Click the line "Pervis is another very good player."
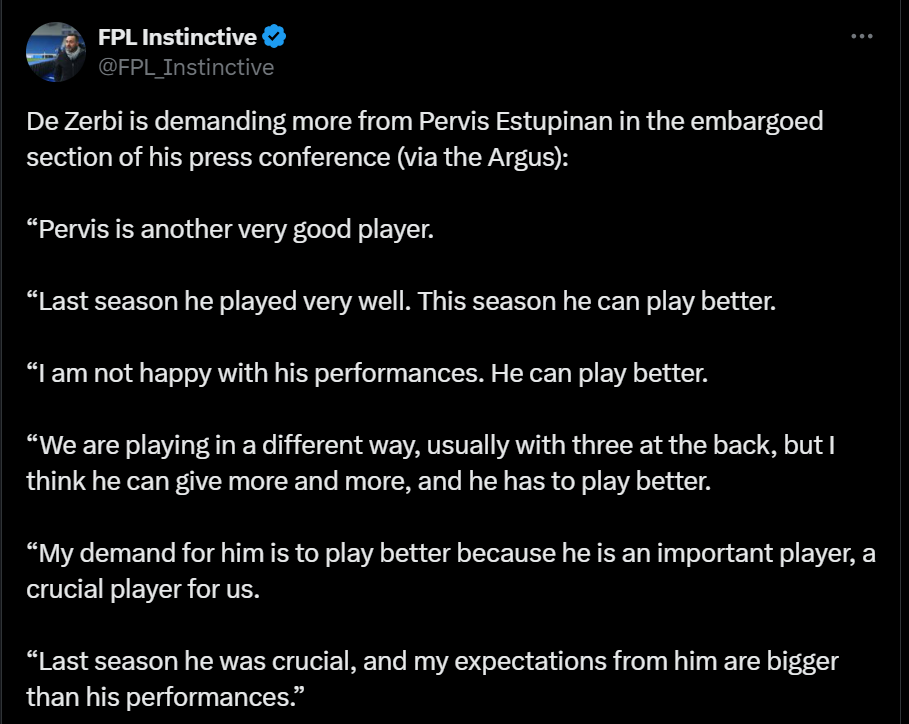Viewport: 909px width, 724px height. tap(231, 229)
